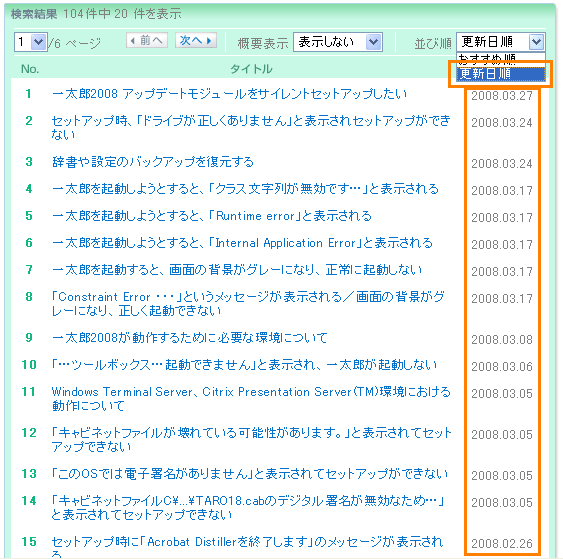Open 一太郎2008が動作するために必要な環境 article
This screenshot has width=563, height=559.
(190, 338)
